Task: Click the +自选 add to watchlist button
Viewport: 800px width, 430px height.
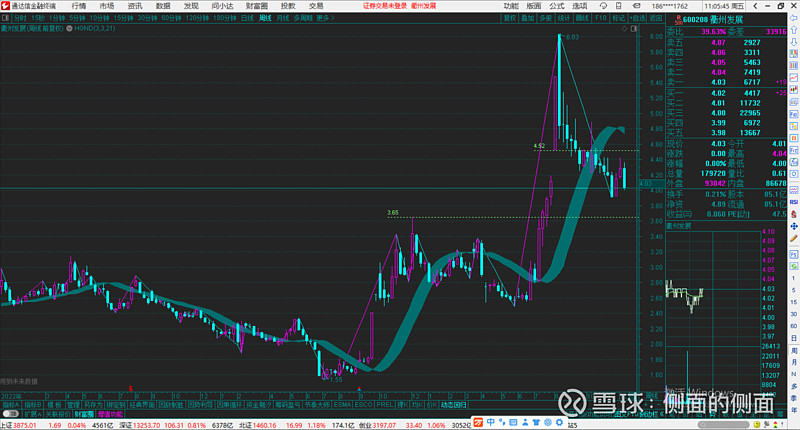Action: [637, 18]
